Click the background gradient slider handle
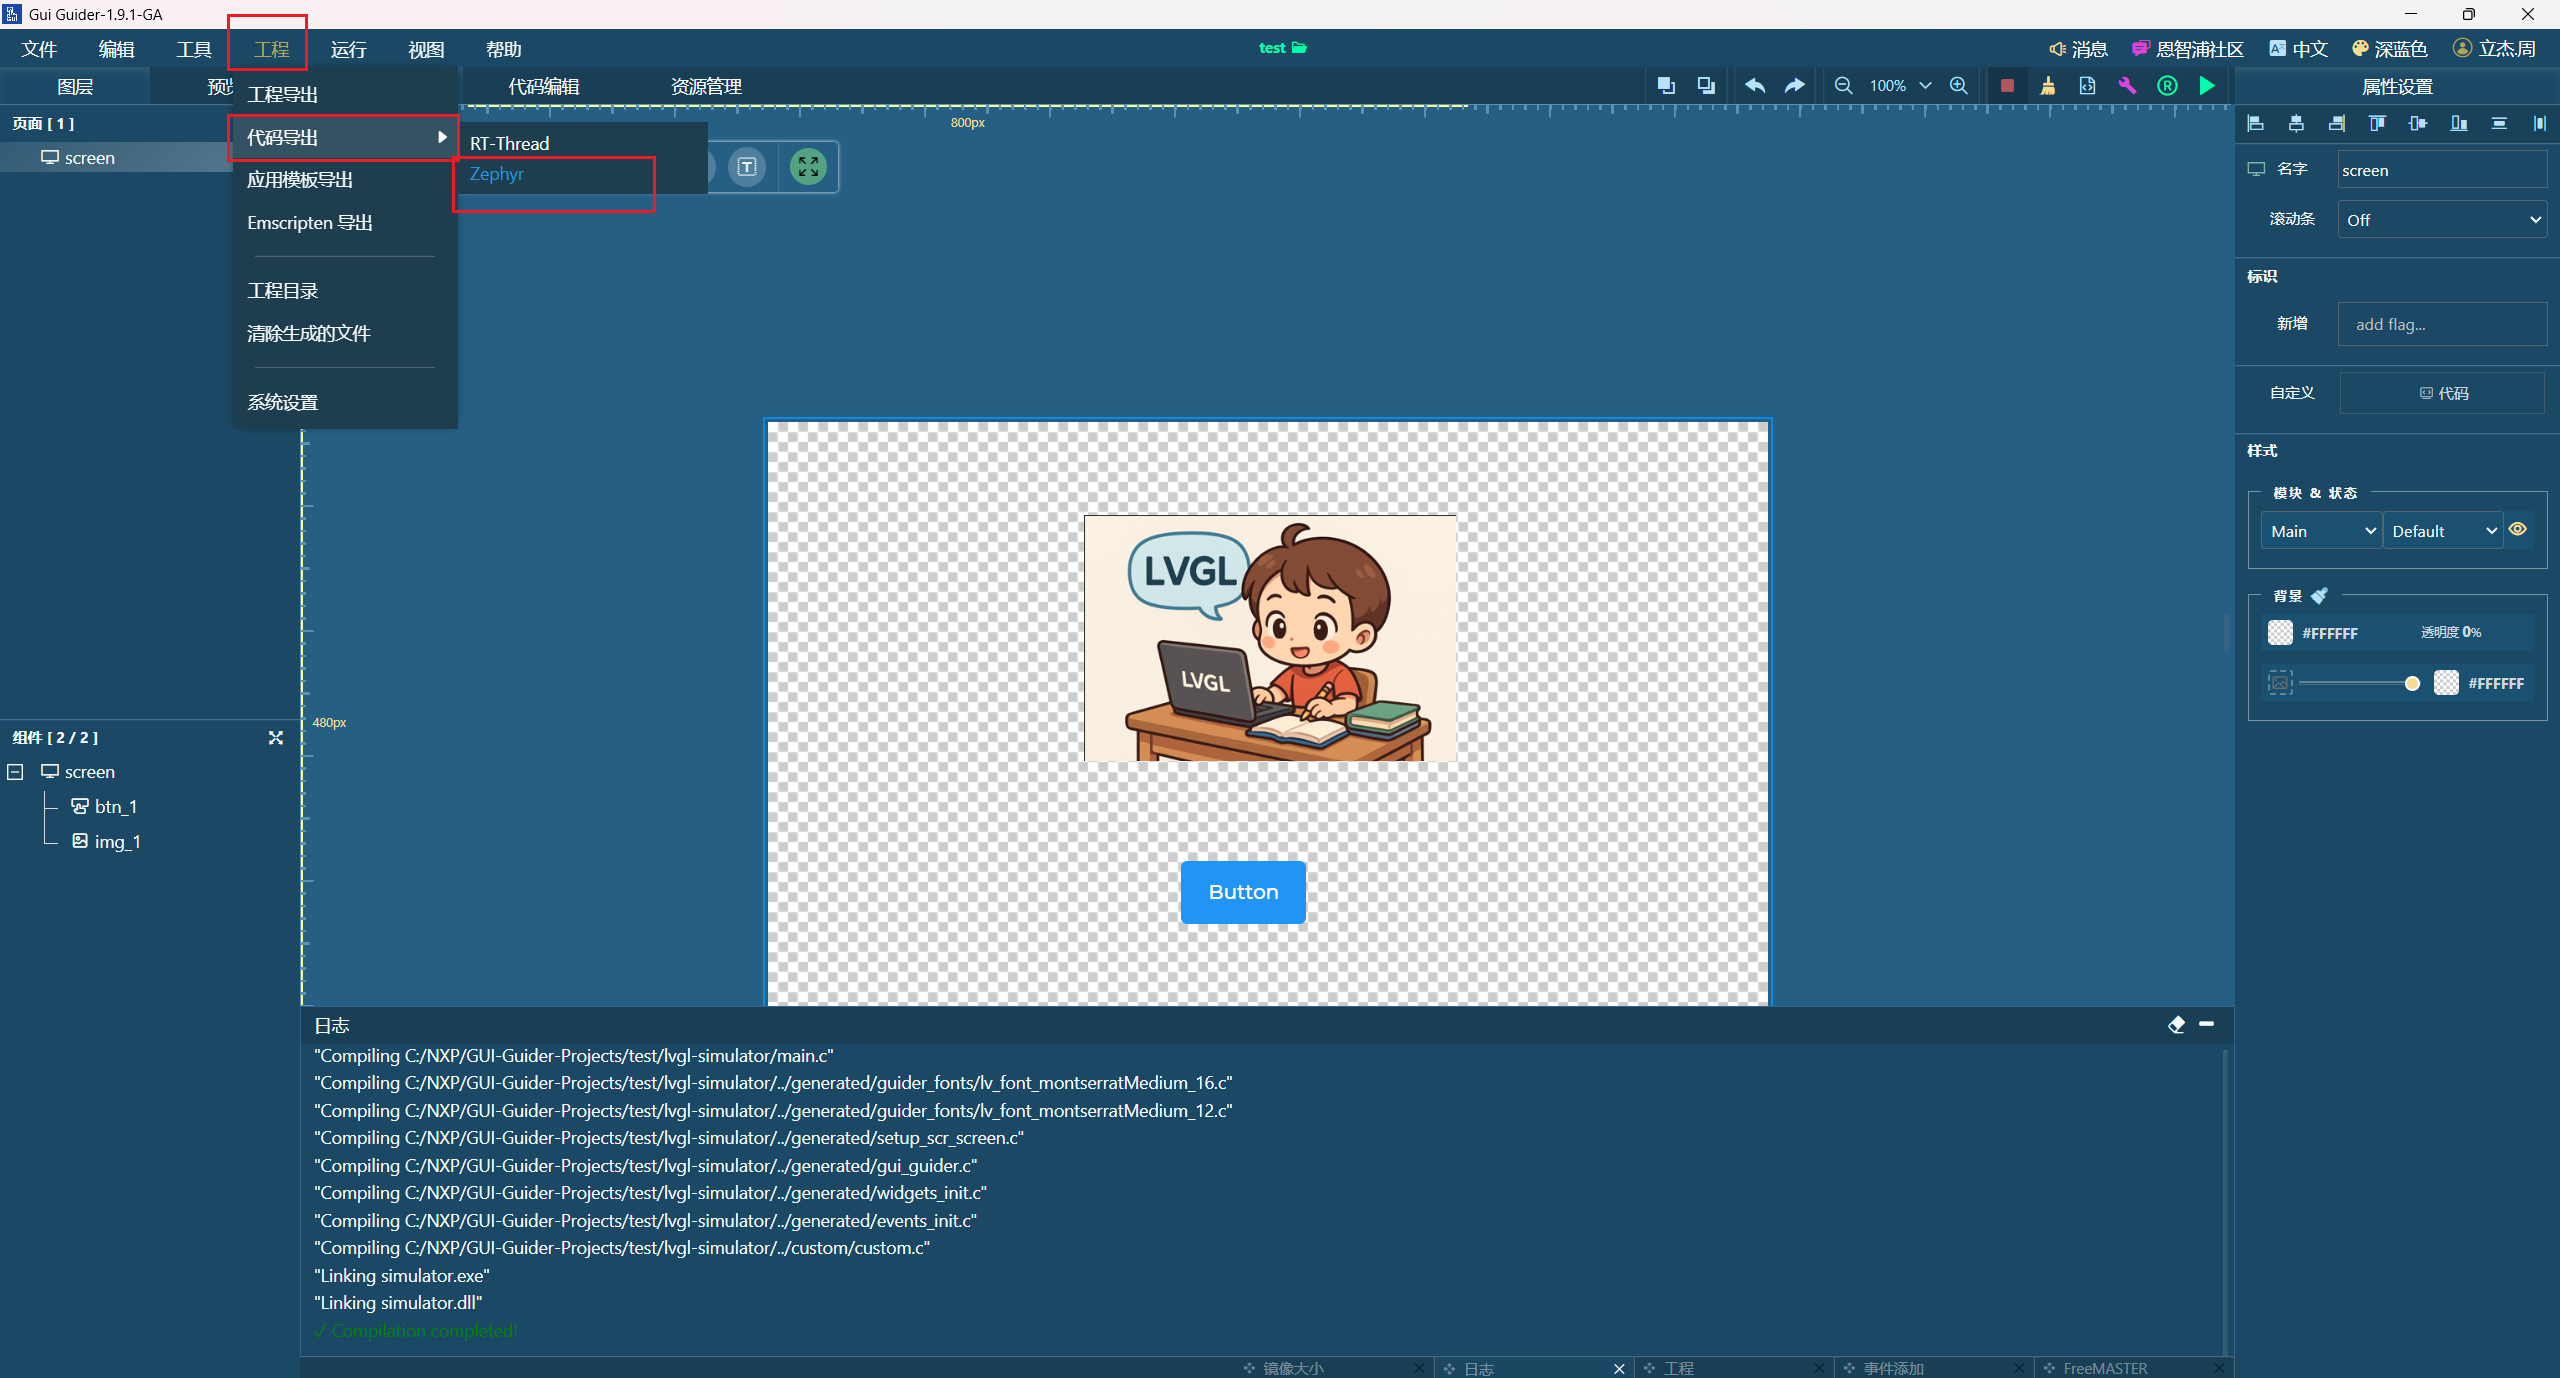Viewport: 2560px width, 1378px height. (2412, 683)
